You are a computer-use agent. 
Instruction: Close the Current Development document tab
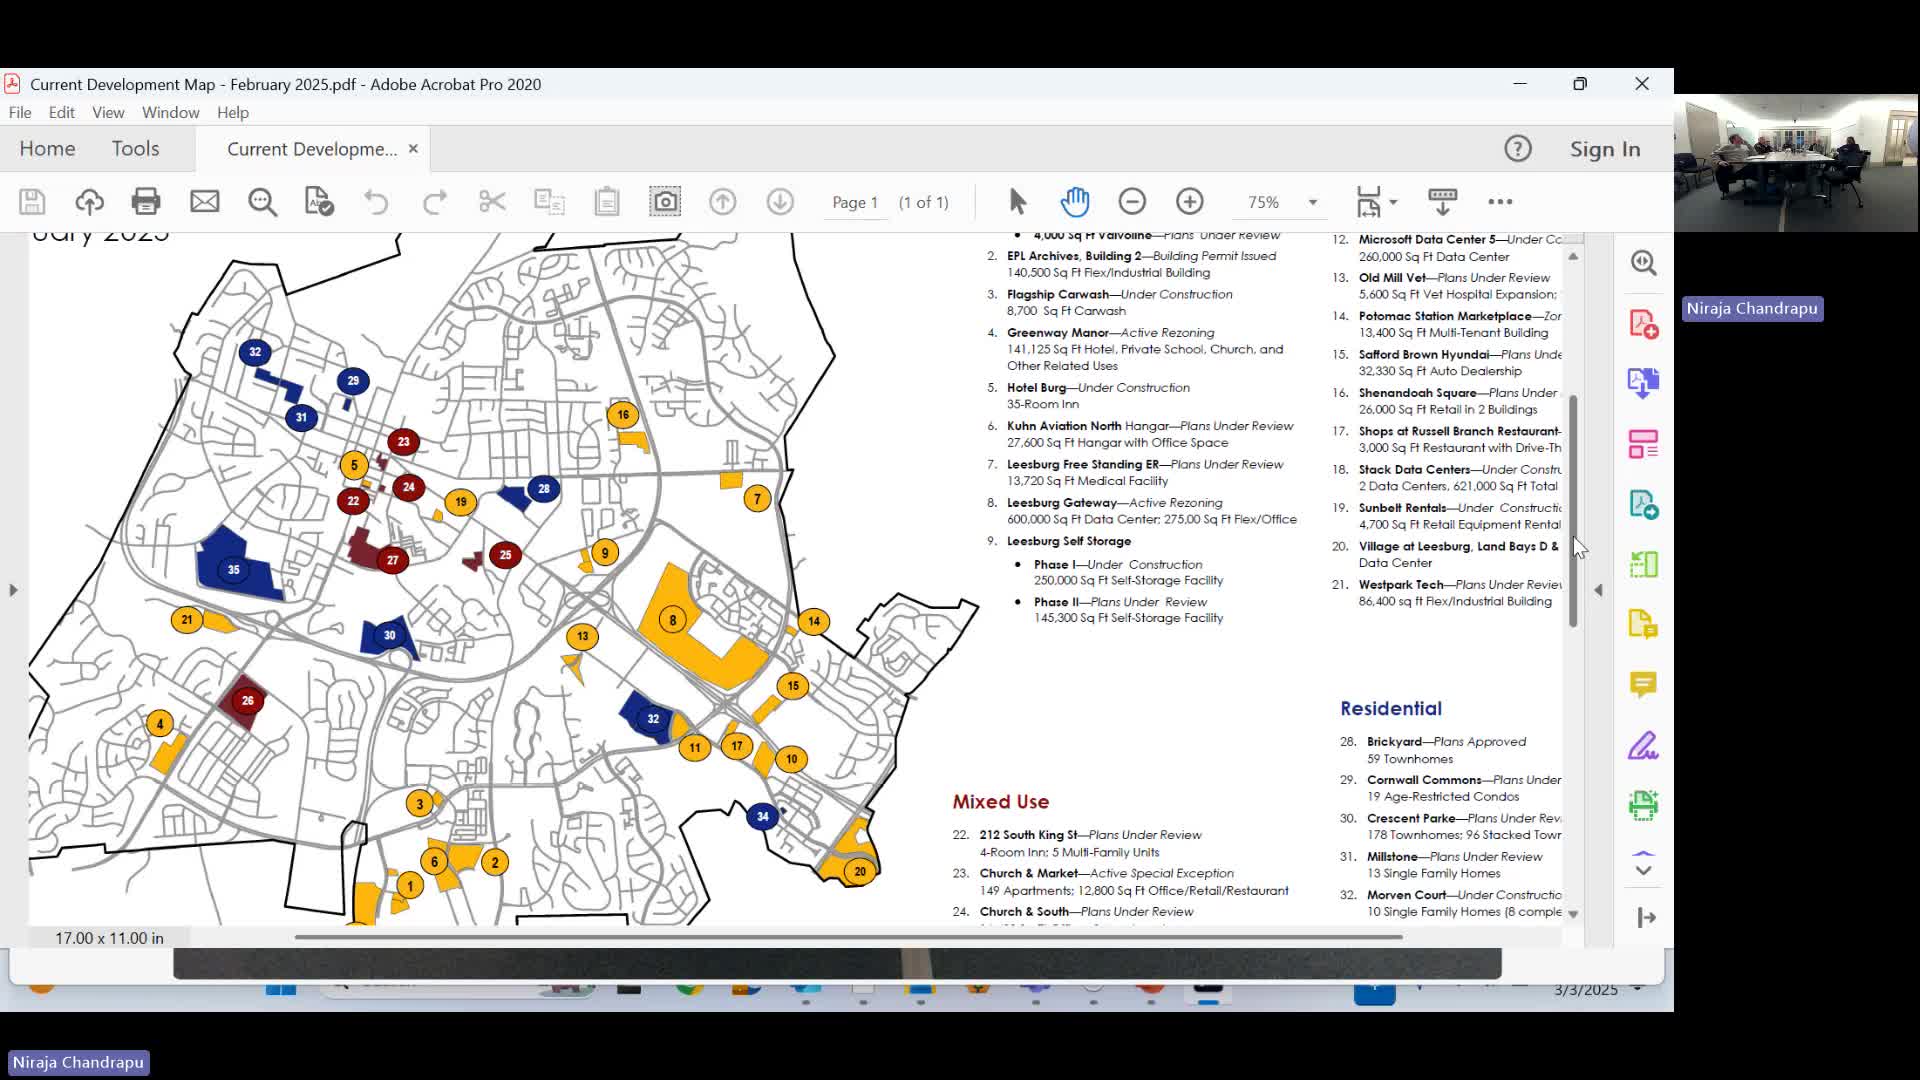[x=413, y=149]
